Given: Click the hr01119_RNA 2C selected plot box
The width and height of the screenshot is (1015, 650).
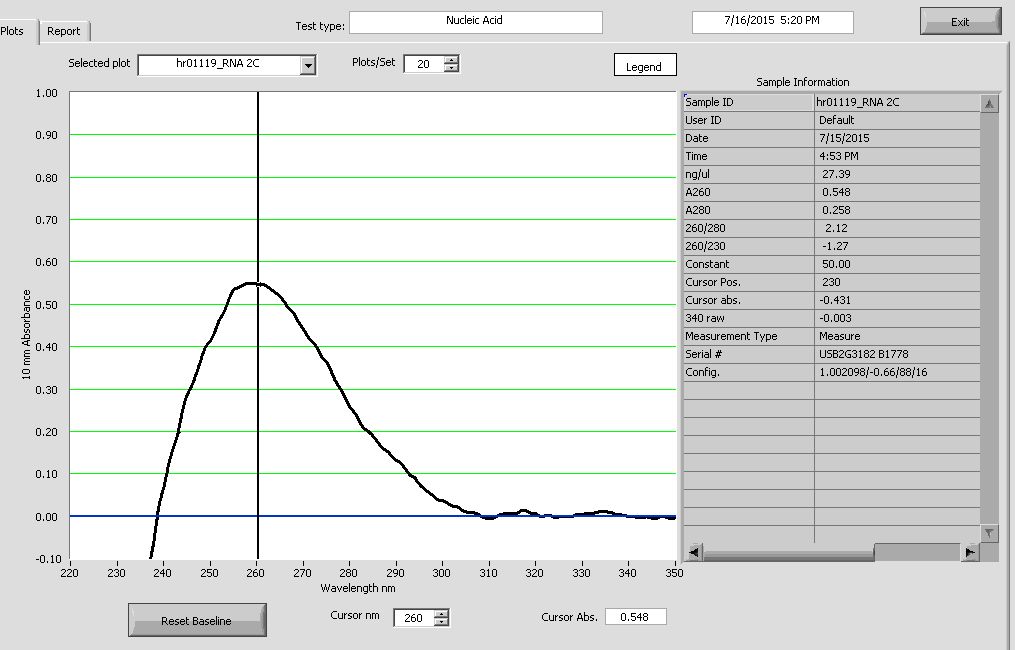Looking at the screenshot, I should 218,65.
